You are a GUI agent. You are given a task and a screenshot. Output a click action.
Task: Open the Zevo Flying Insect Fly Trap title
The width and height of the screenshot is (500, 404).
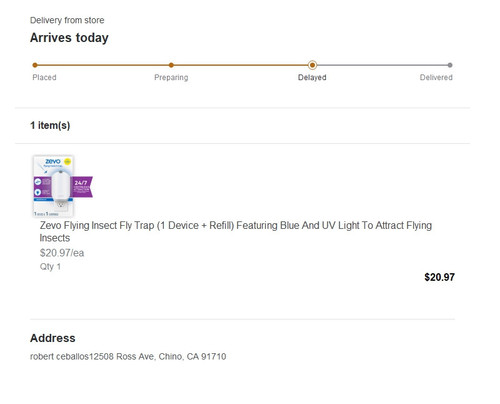[236, 231]
